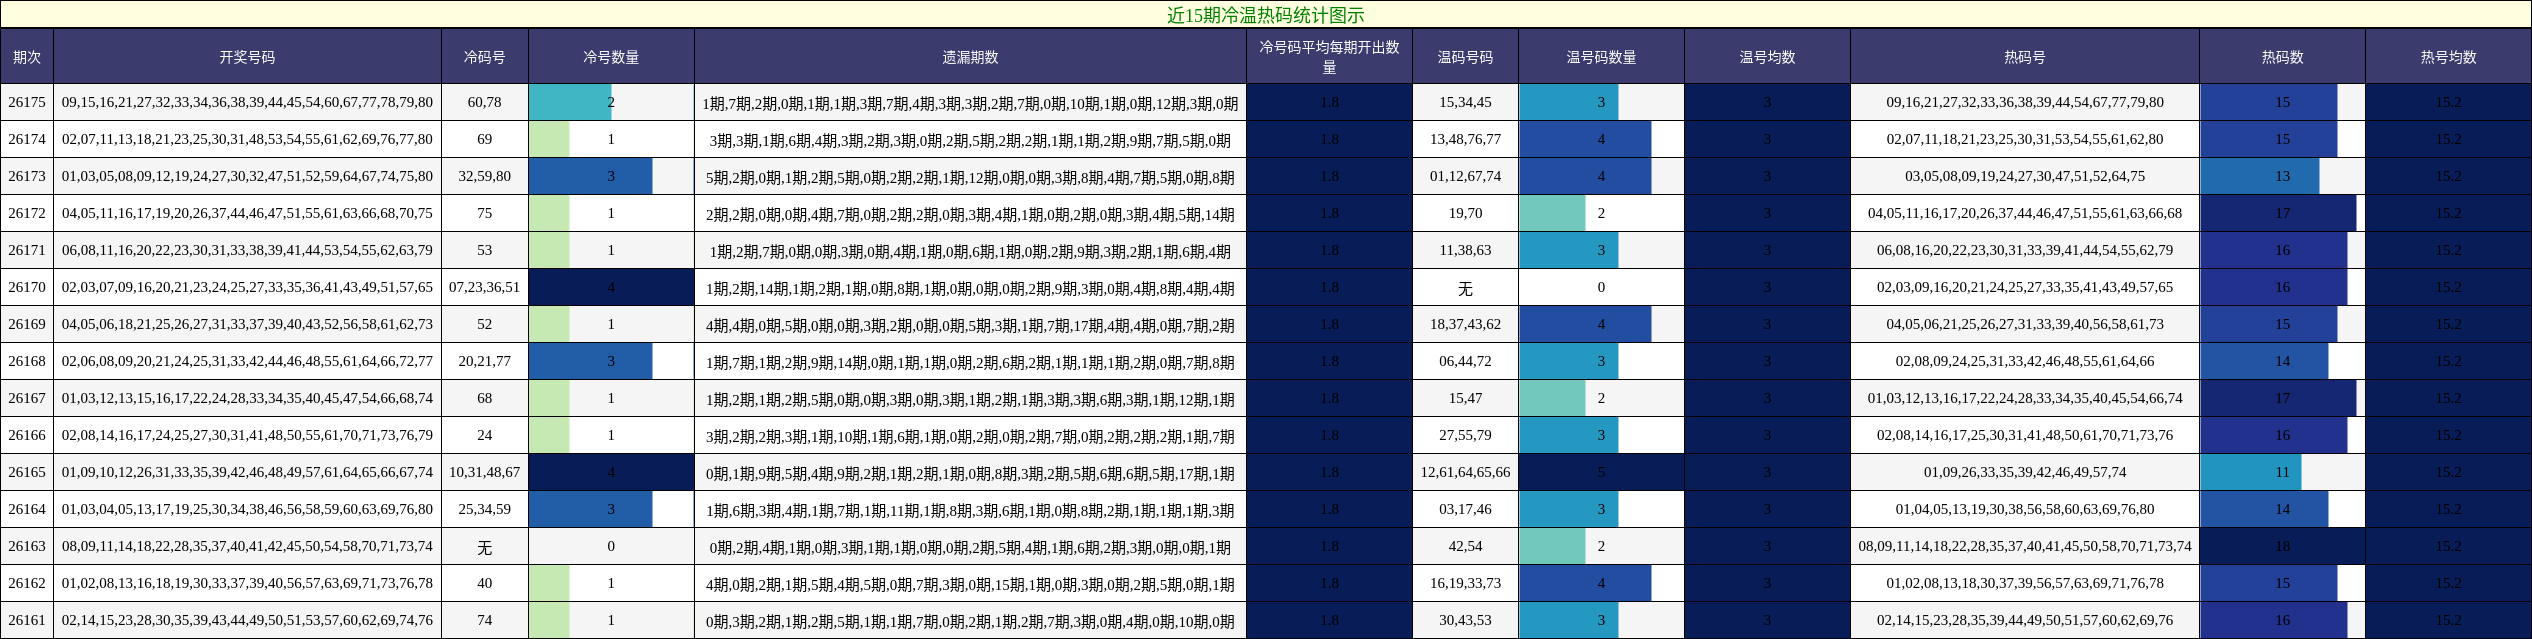Click the 热号均数 column header
This screenshot has height=639, width=2532.
2448,57
